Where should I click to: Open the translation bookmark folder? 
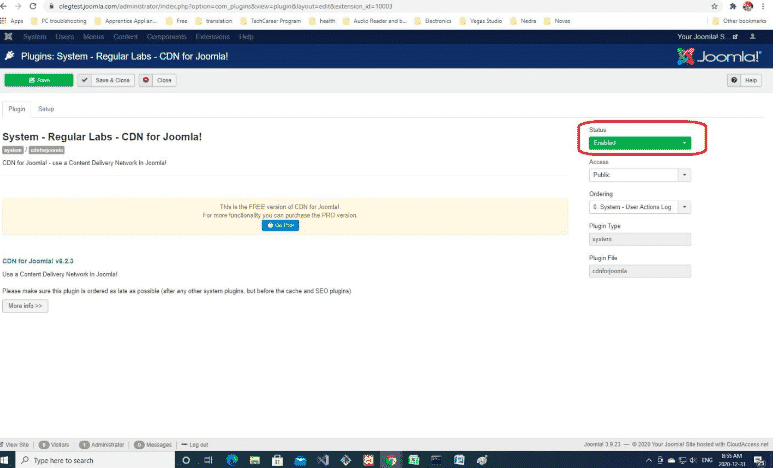pyautogui.click(x=214, y=21)
